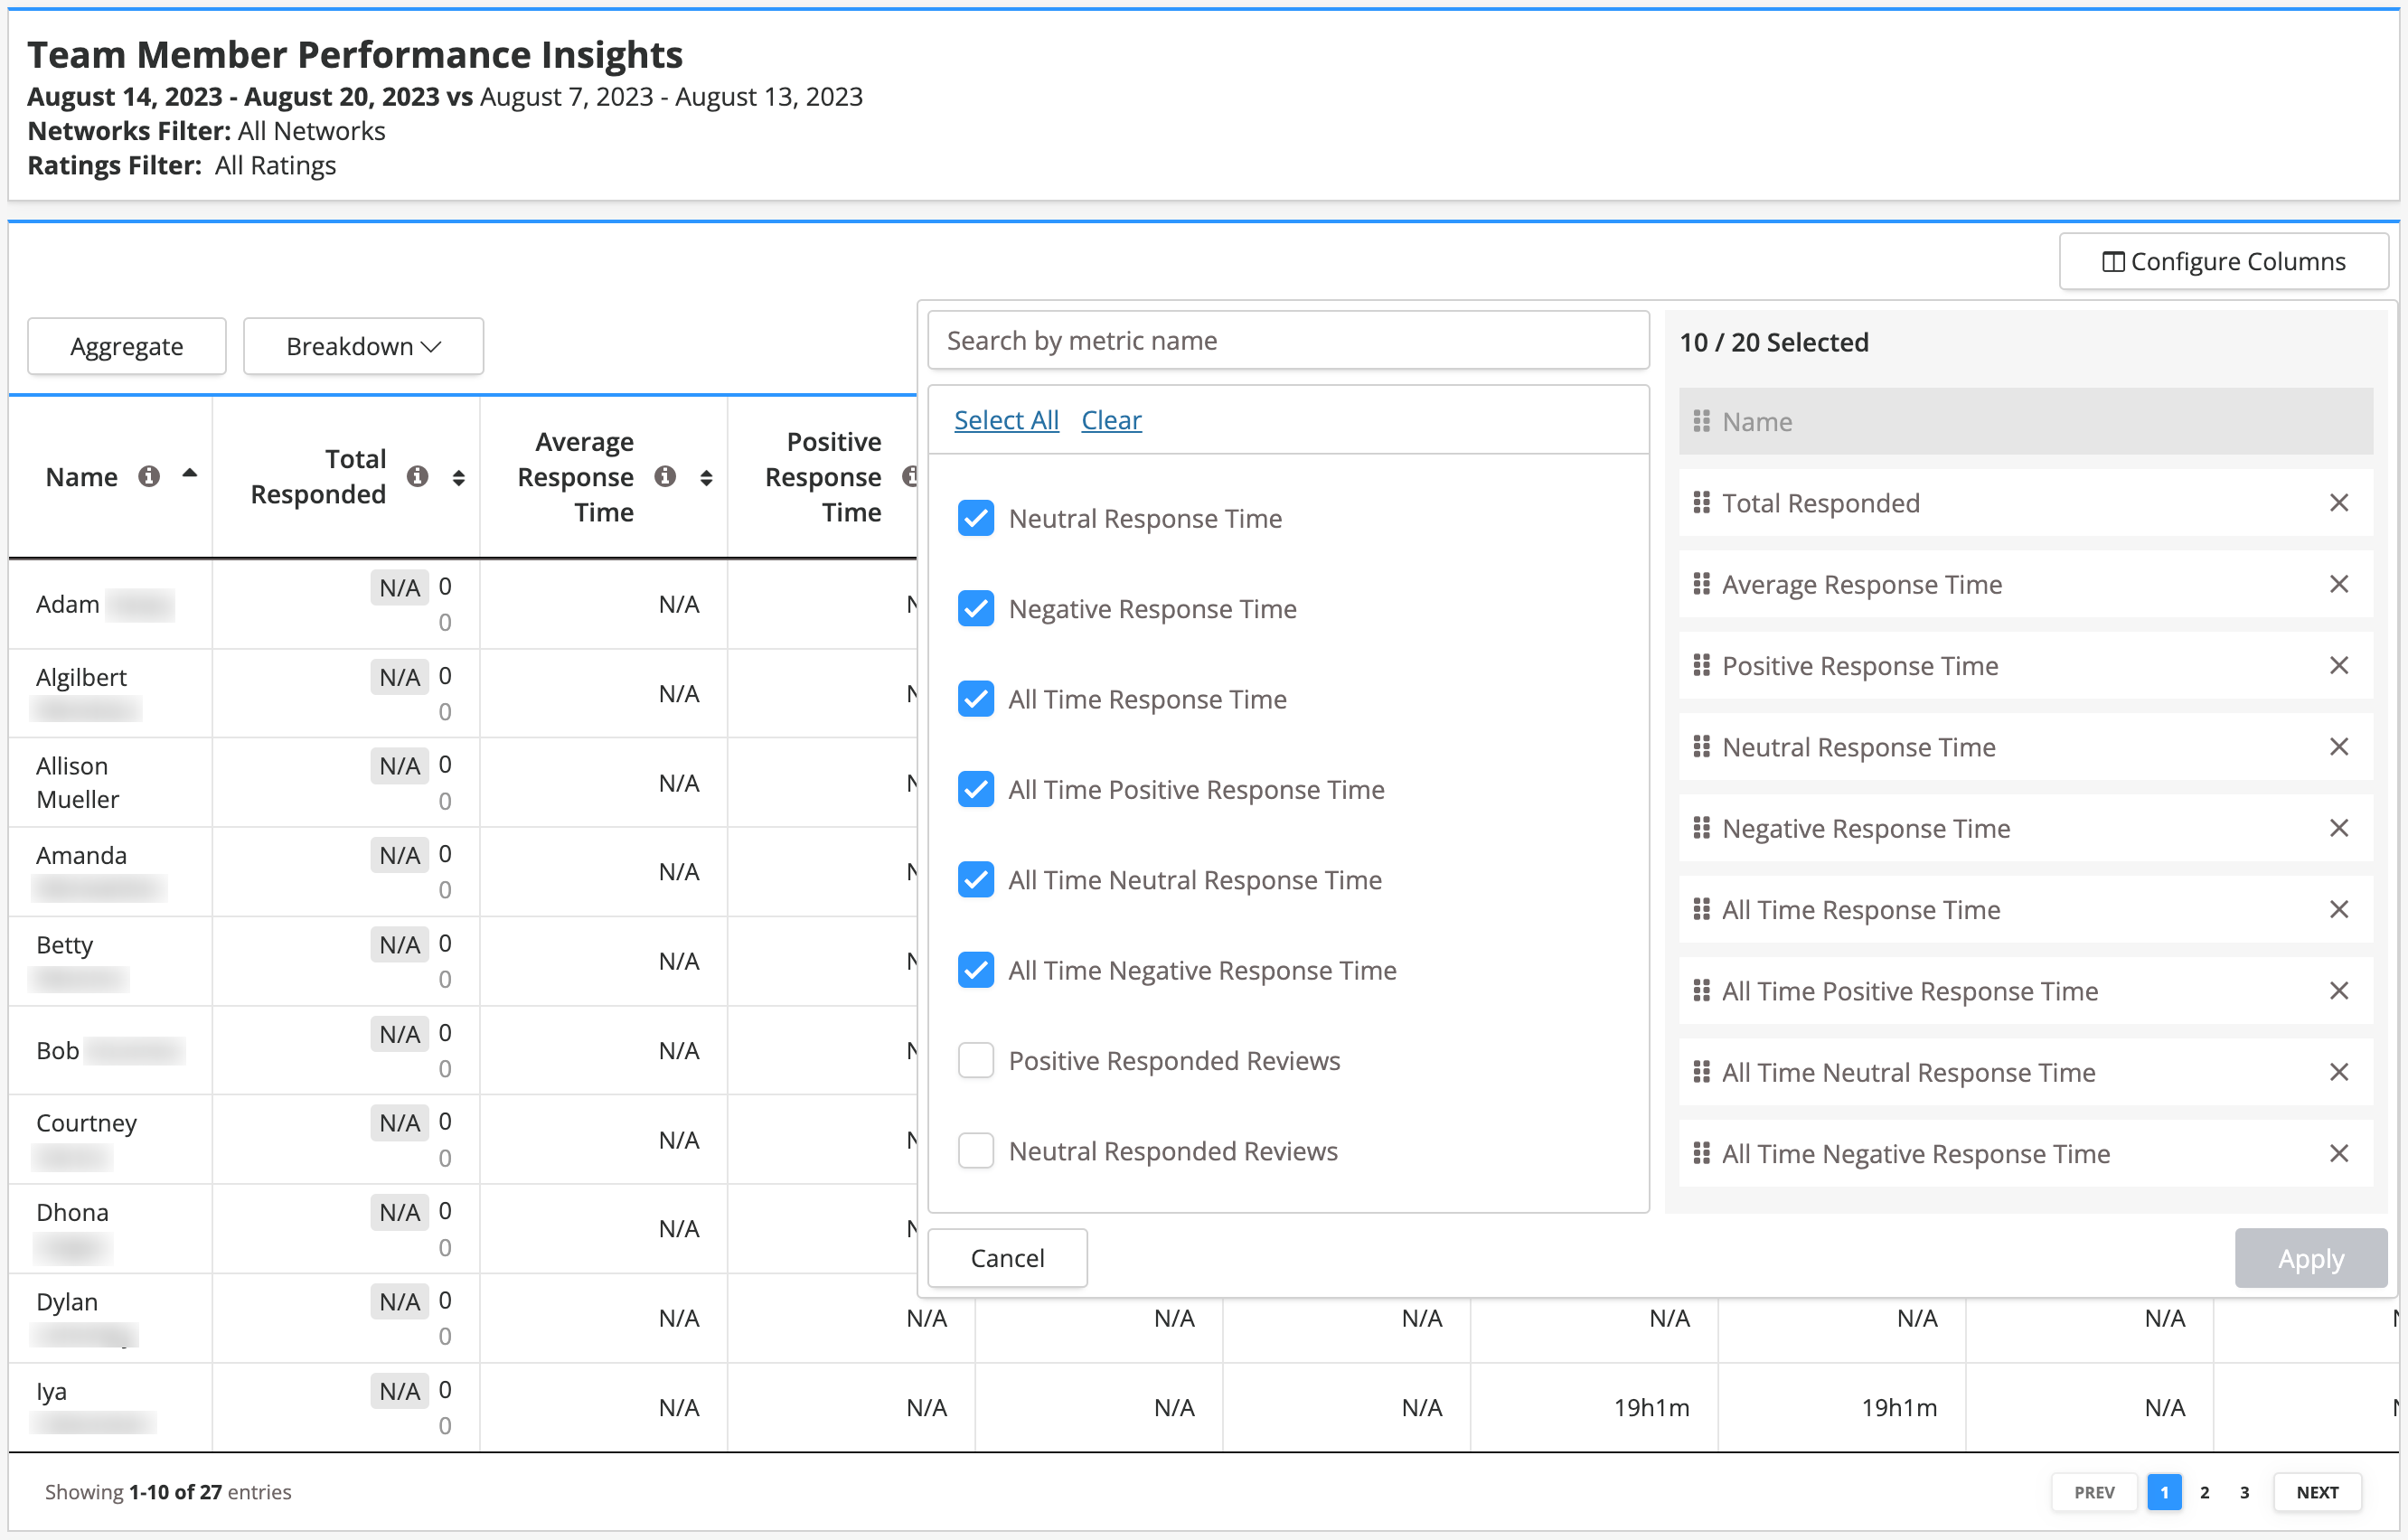Sort by Average Response Time arrows
Viewport: 2408px width, 1540px height.
click(706, 478)
